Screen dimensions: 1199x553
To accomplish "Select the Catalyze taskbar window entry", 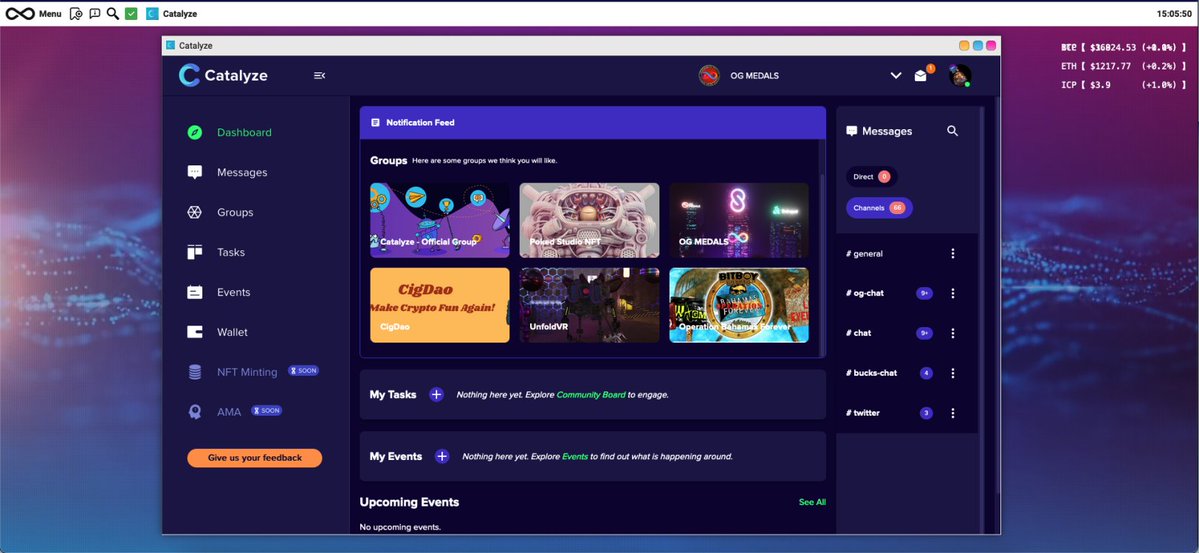I will click(x=171, y=14).
